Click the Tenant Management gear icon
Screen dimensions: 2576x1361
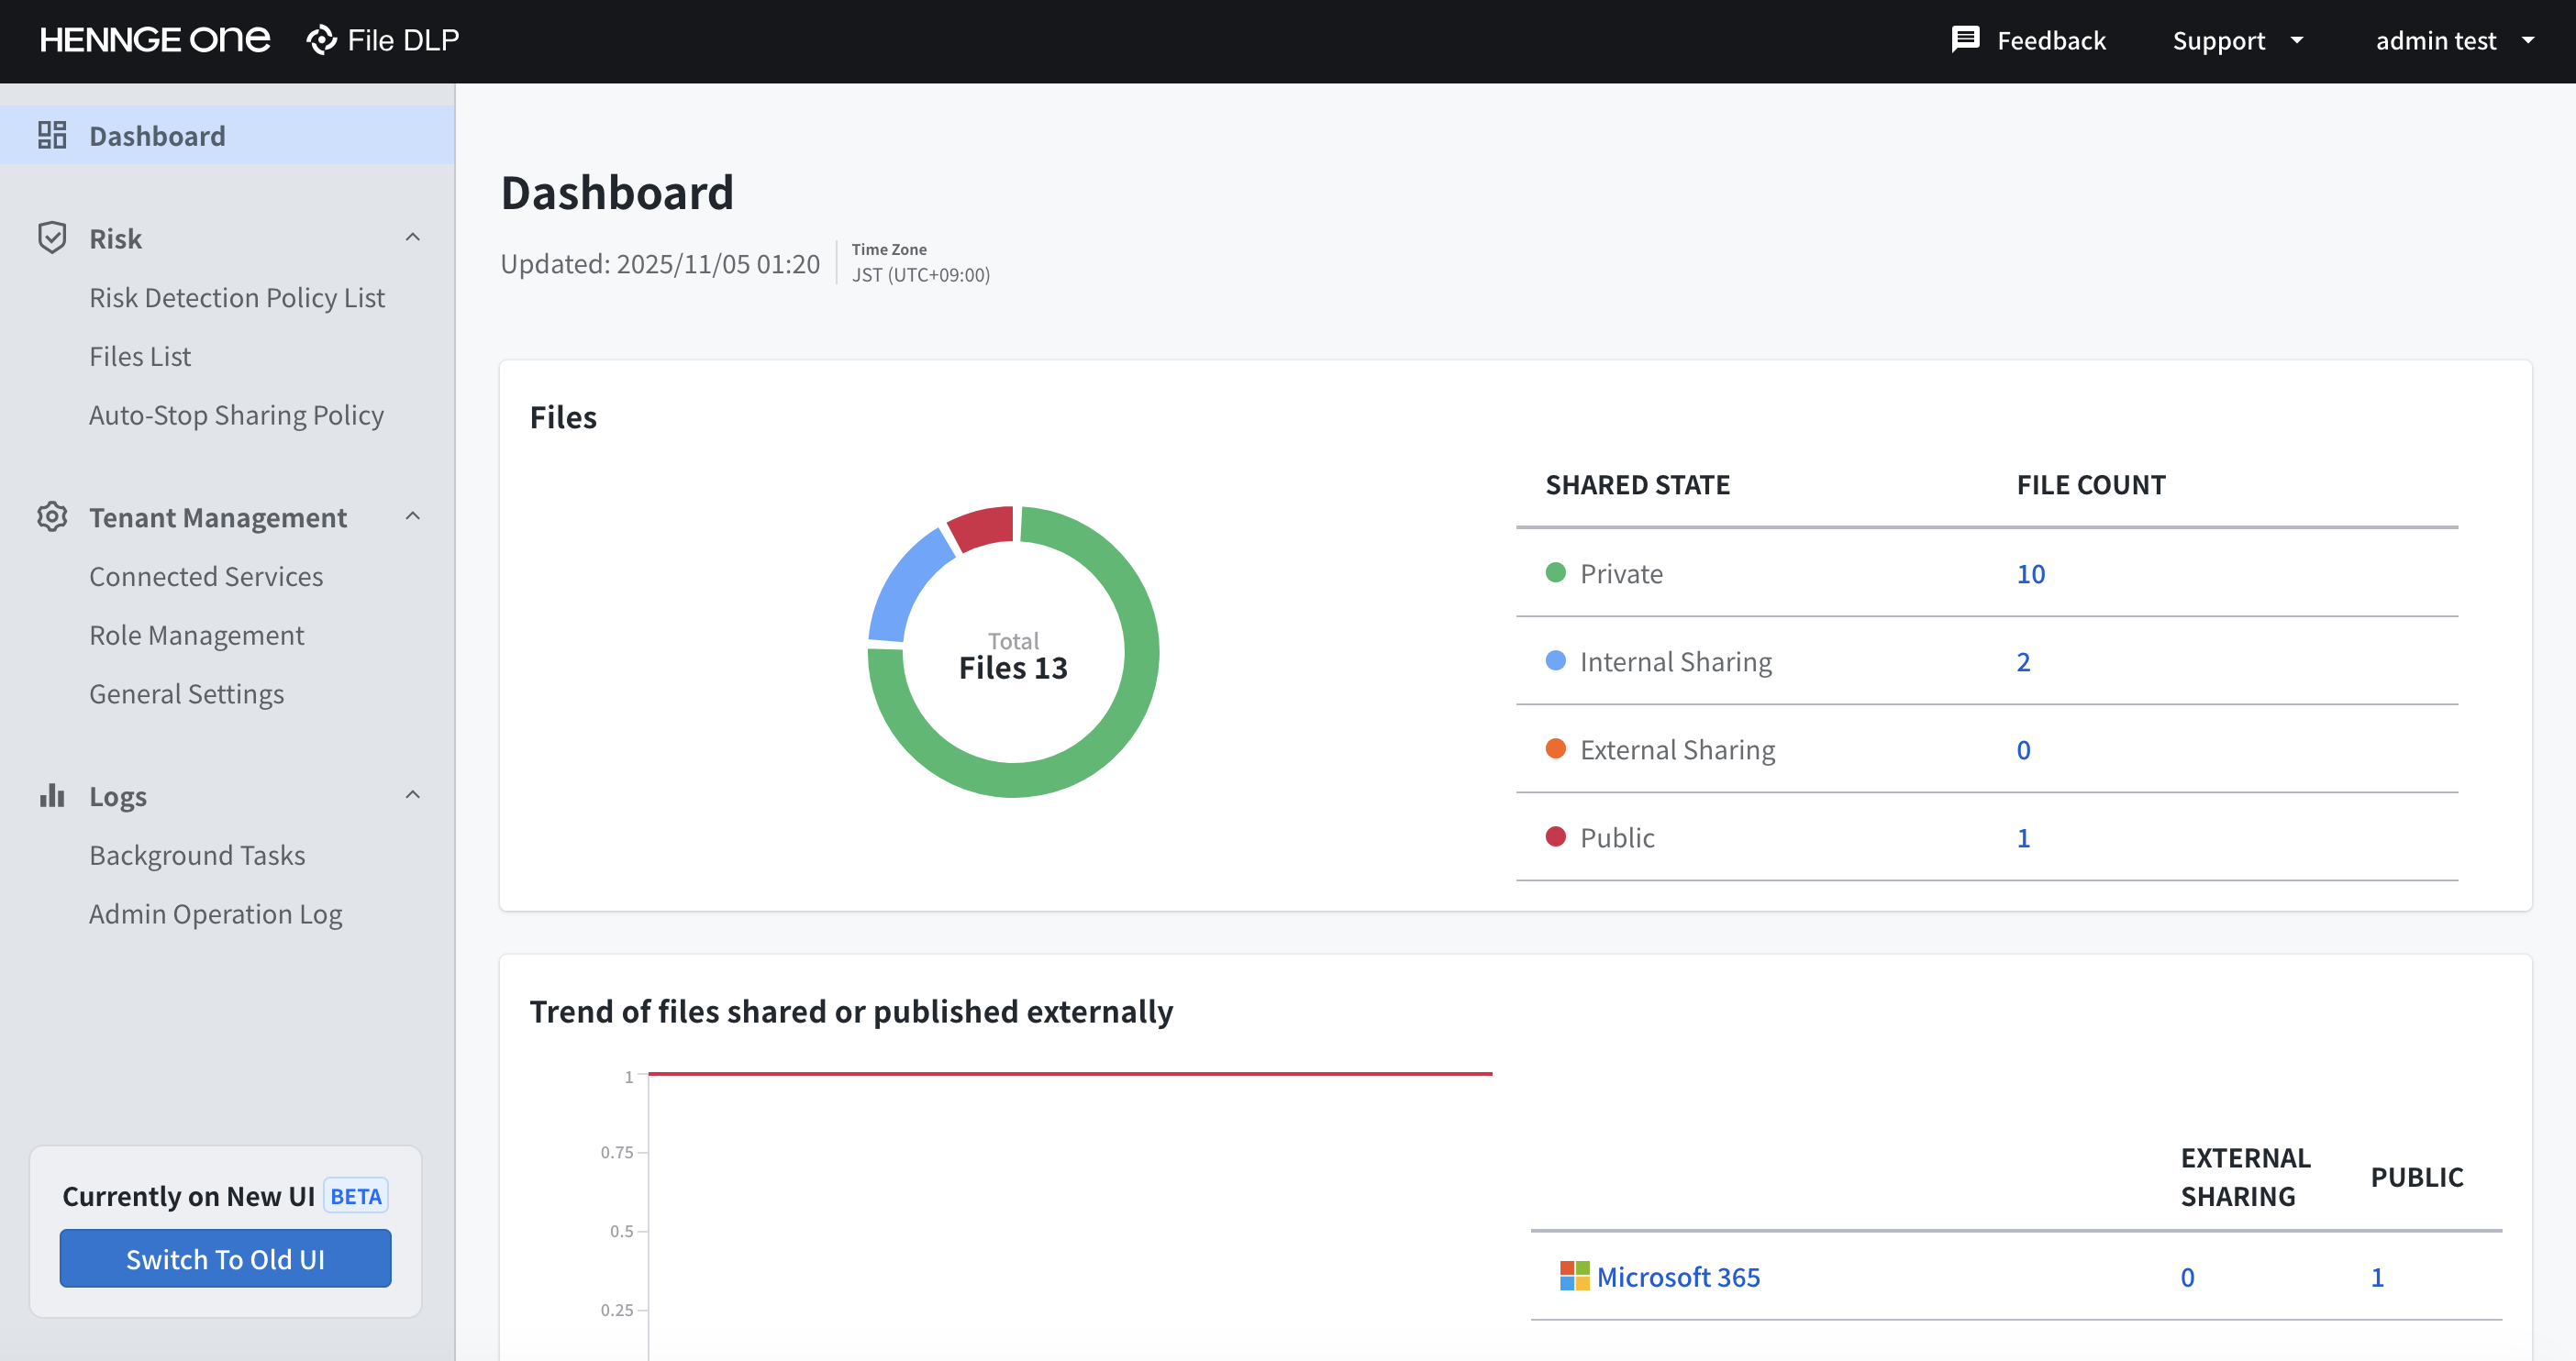click(52, 517)
